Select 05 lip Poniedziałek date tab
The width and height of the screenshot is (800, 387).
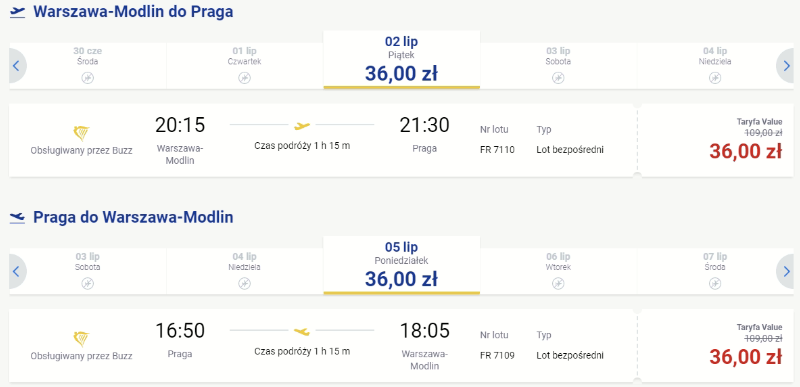pyautogui.click(x=402, y=265)
